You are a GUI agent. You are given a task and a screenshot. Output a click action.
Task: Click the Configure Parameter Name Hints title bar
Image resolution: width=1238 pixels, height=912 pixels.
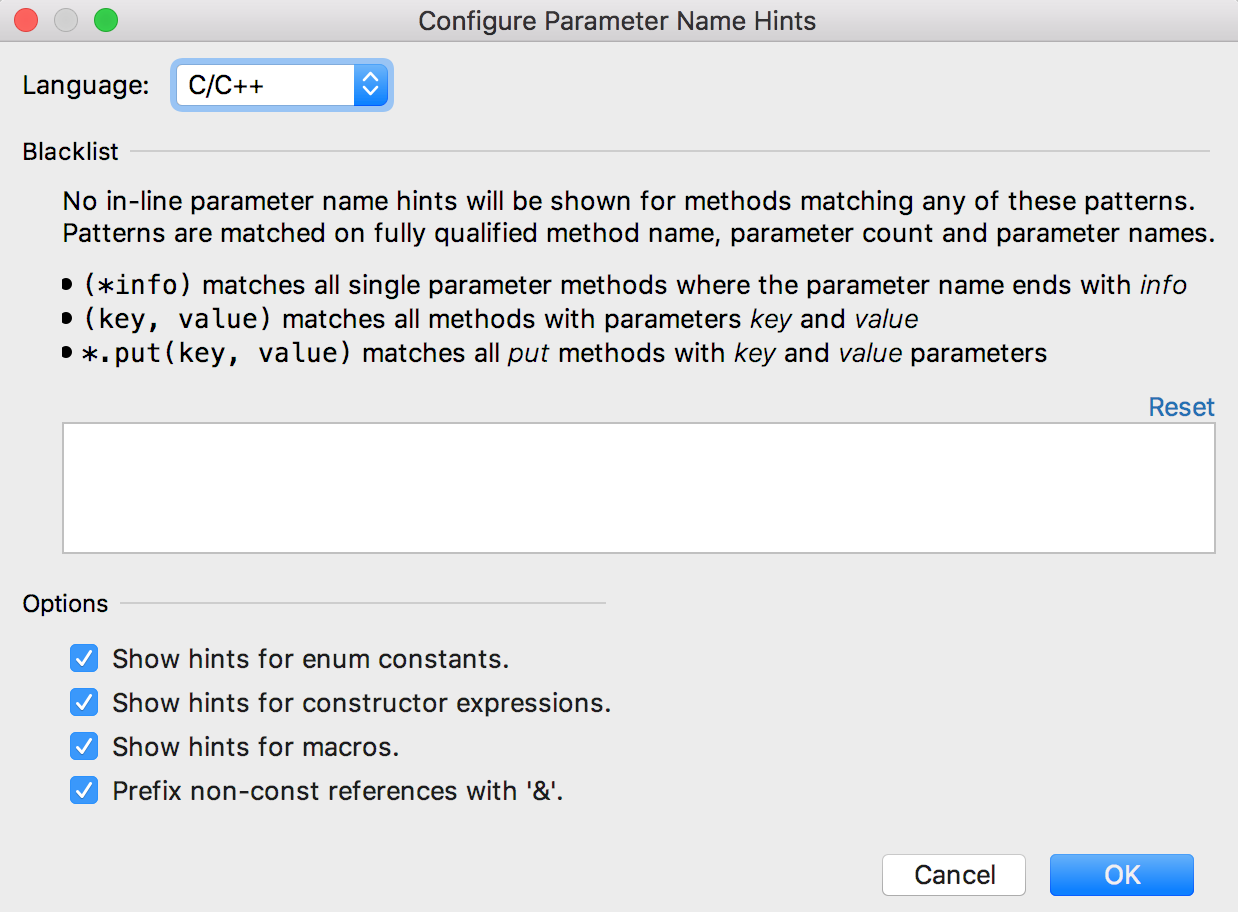click(617, 20)
